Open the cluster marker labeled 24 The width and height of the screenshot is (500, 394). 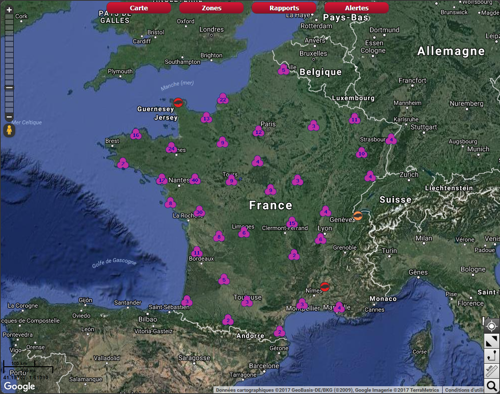[x=172, y=148]
